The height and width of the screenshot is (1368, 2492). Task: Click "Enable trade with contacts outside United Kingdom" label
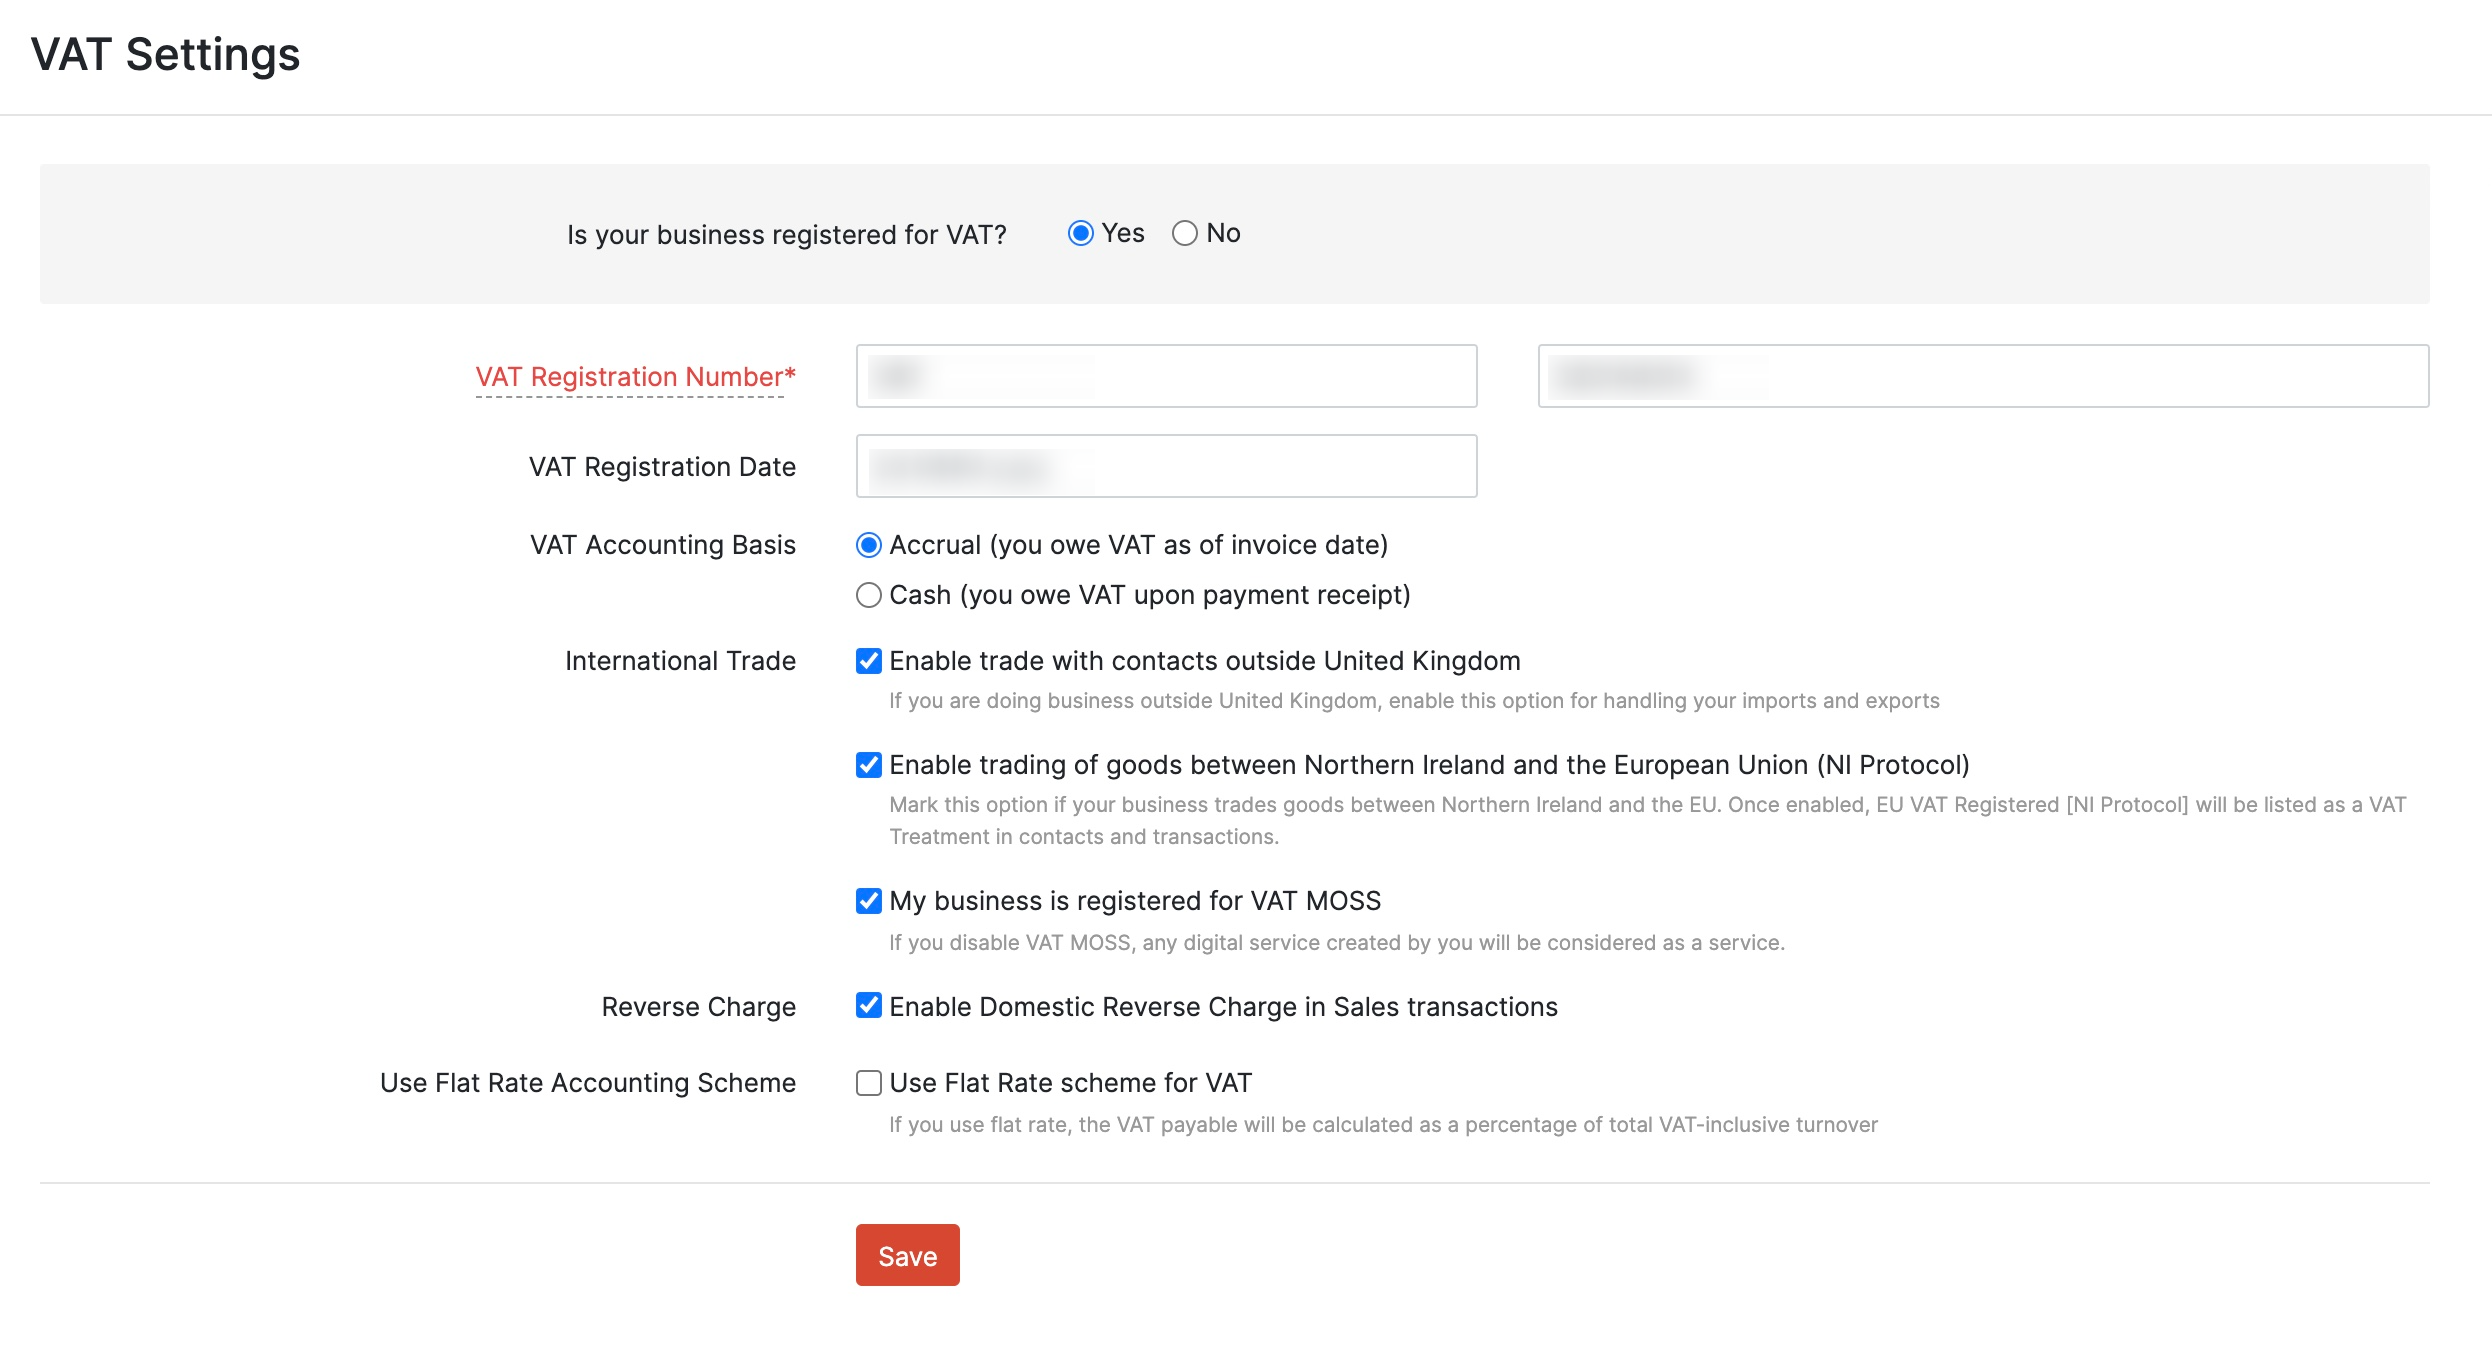pos(1203,660)
